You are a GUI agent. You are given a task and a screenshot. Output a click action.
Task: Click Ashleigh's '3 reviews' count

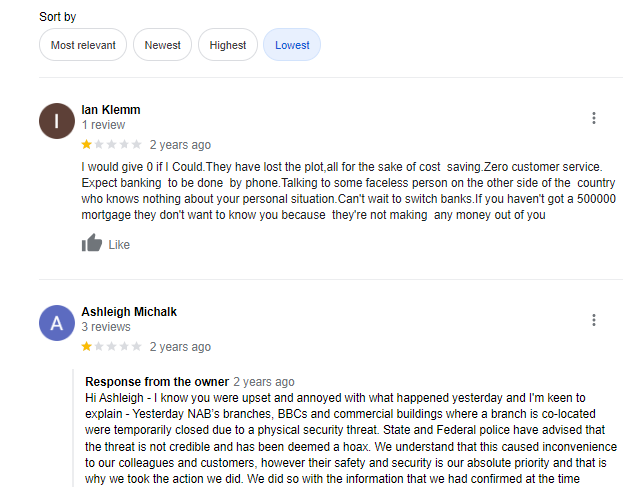coord(106,327)
